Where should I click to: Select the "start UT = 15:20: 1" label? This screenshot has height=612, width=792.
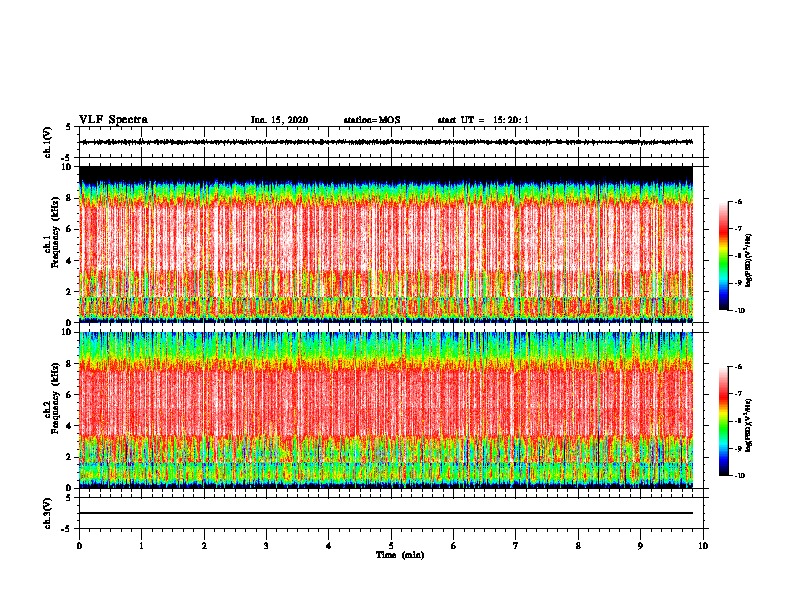click(x=483, y=120)
